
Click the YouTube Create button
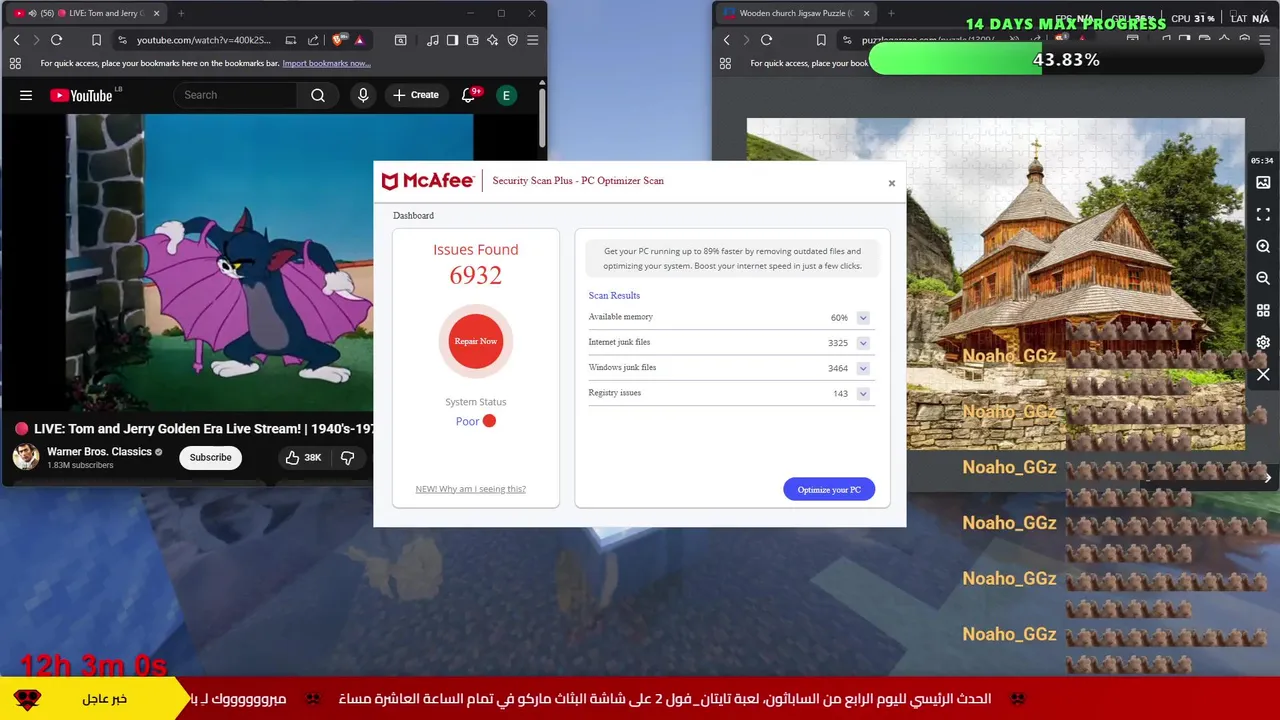click(416, 95)
